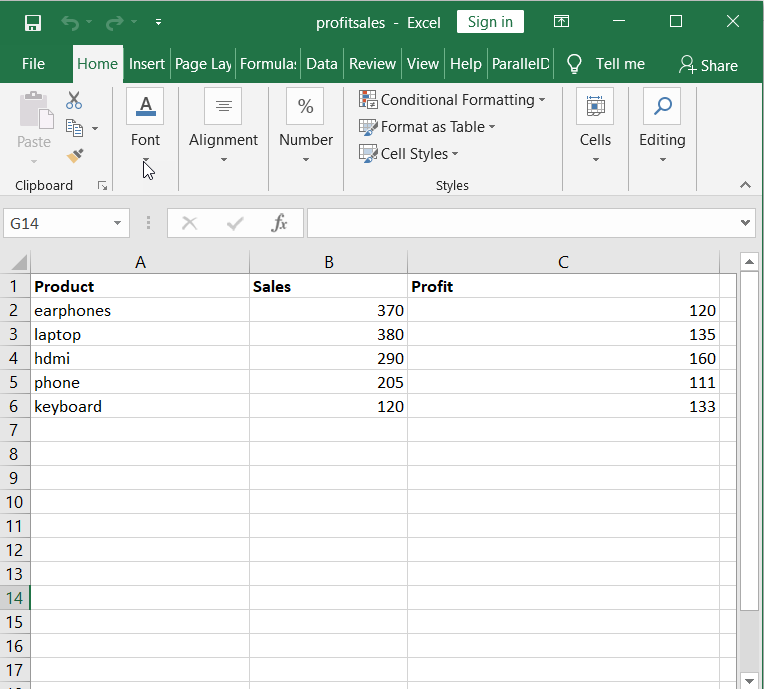Open the Clipboard dialog launcher

102,186
